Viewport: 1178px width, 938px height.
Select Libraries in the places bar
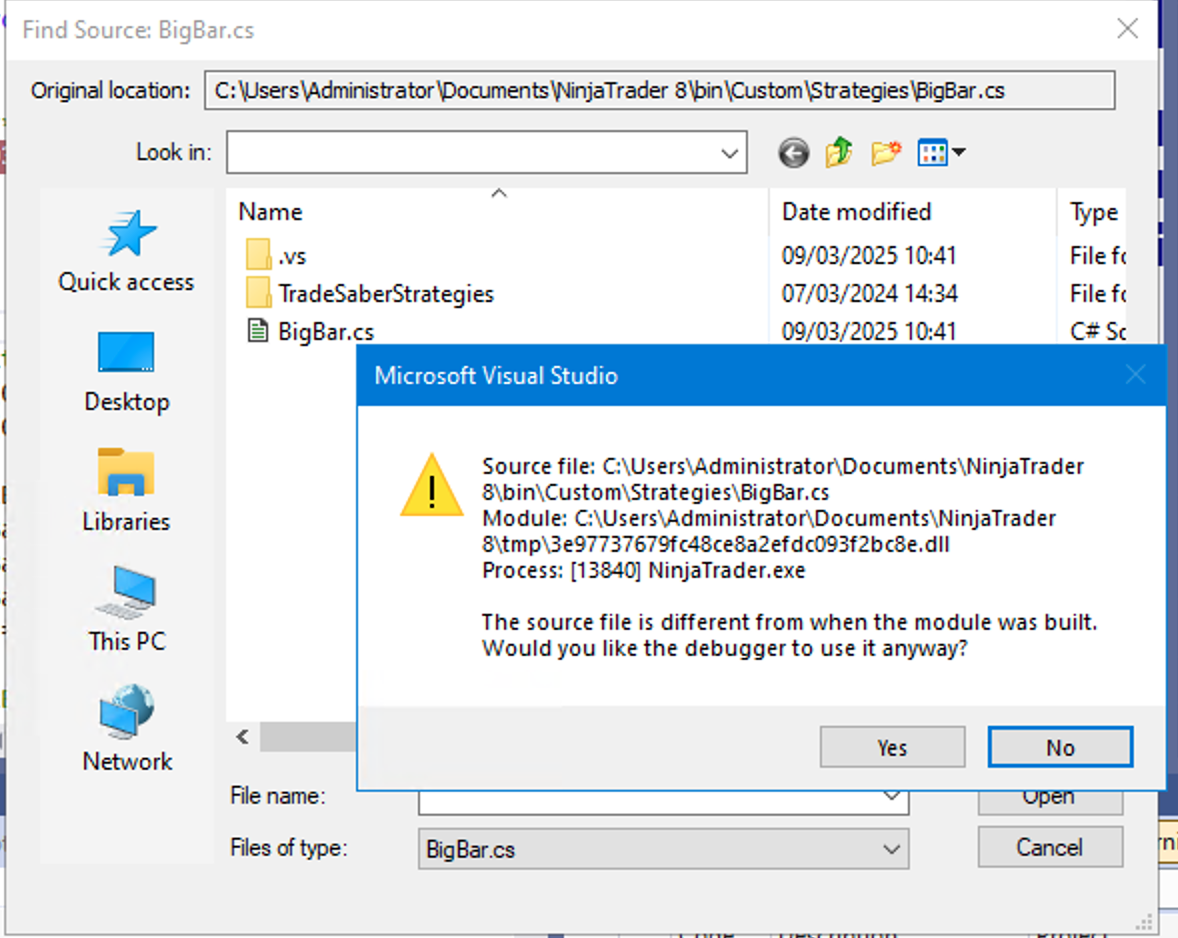point(126,490)
